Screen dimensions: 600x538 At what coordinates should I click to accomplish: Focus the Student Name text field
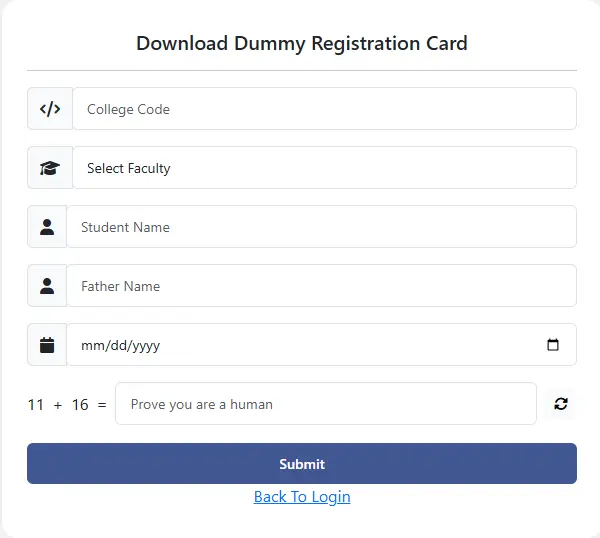321,227
